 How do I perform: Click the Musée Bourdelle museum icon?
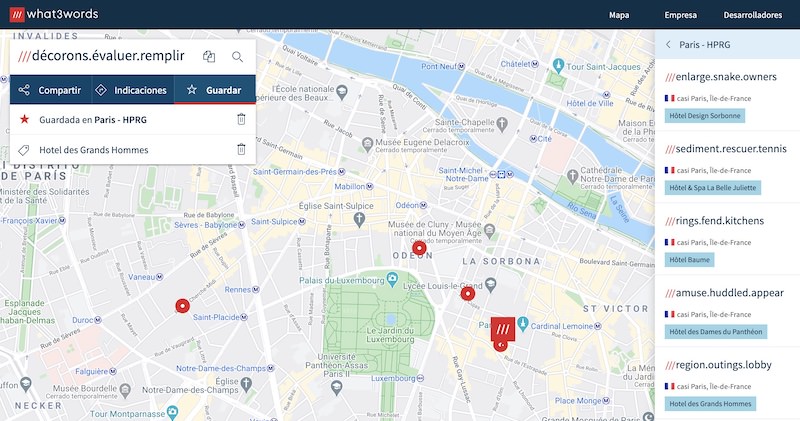[125, 390]
